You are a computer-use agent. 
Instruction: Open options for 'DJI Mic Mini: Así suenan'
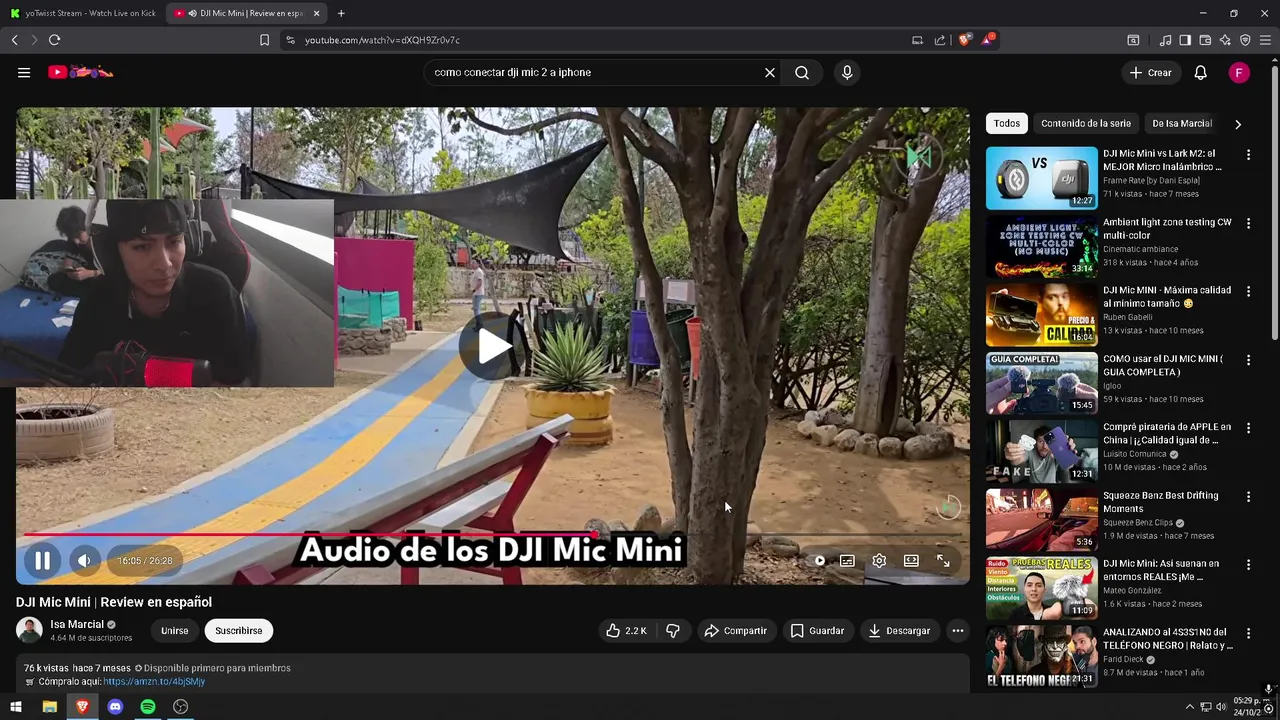pyautogui.click(x=1248, y=564)
